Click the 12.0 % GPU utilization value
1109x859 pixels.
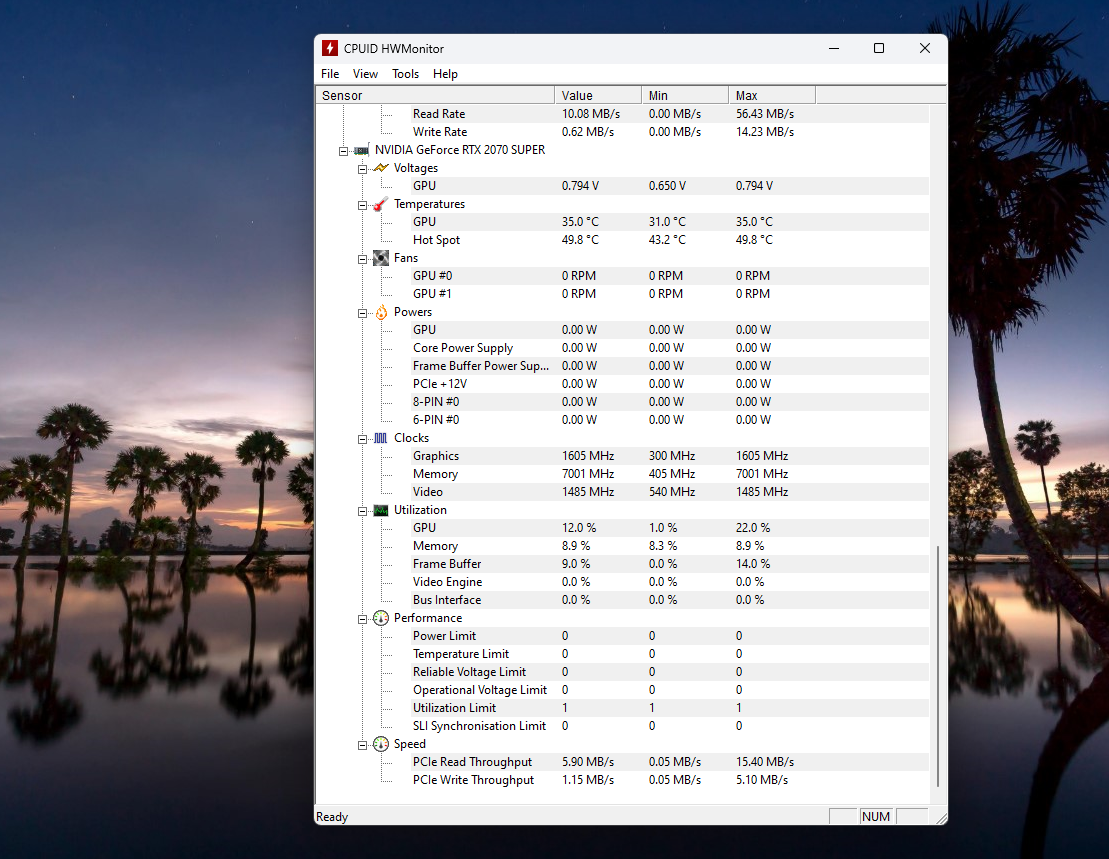579,528
